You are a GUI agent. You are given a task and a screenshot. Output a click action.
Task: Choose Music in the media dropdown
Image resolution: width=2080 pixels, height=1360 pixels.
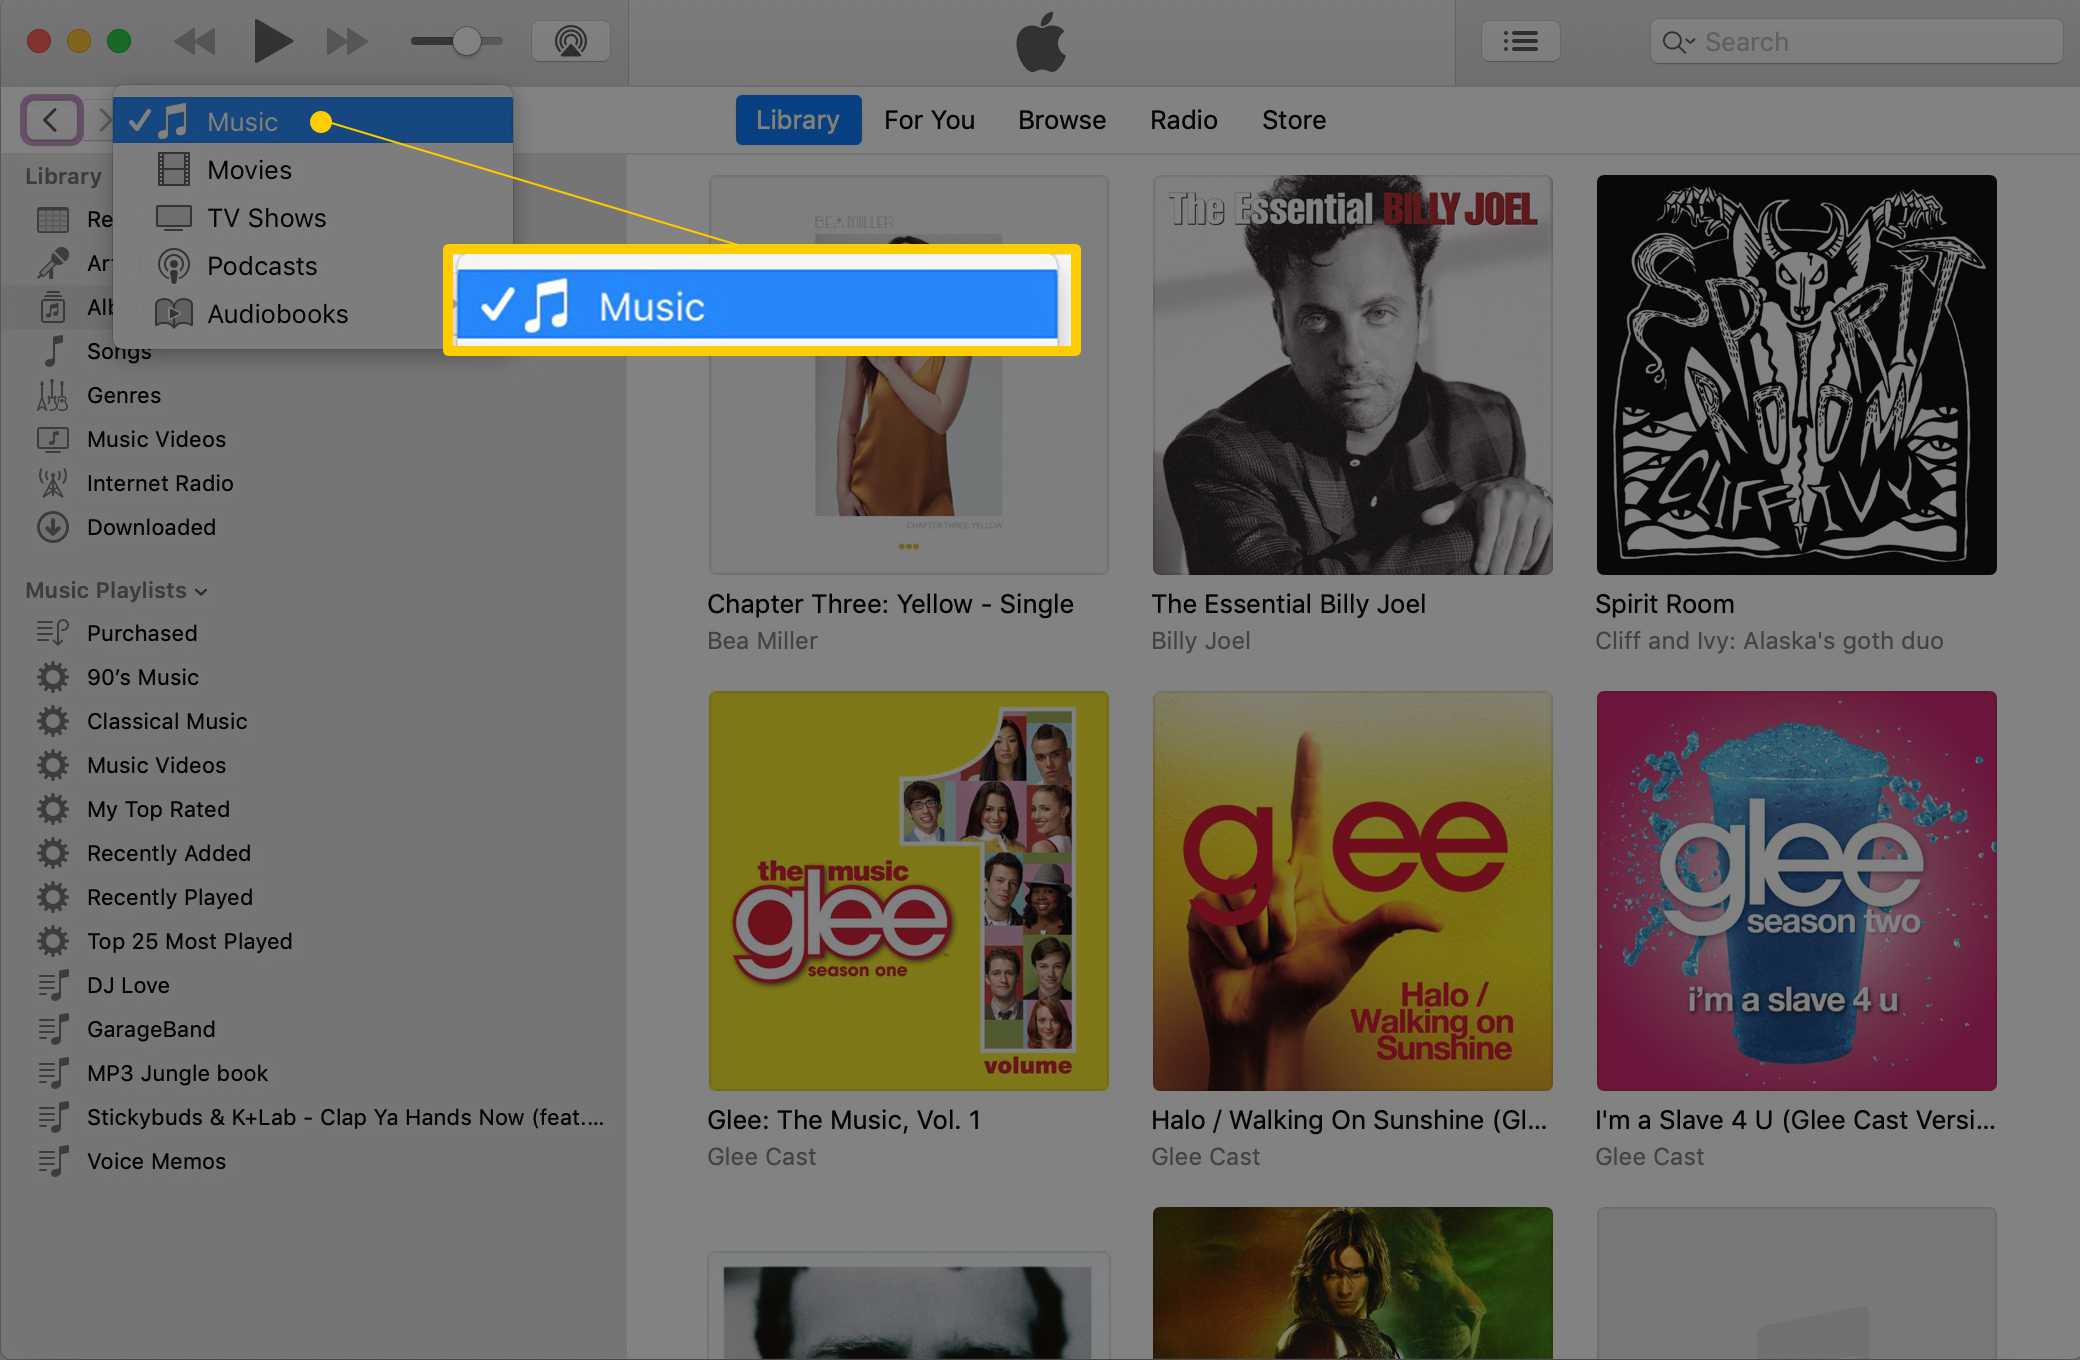313,121
